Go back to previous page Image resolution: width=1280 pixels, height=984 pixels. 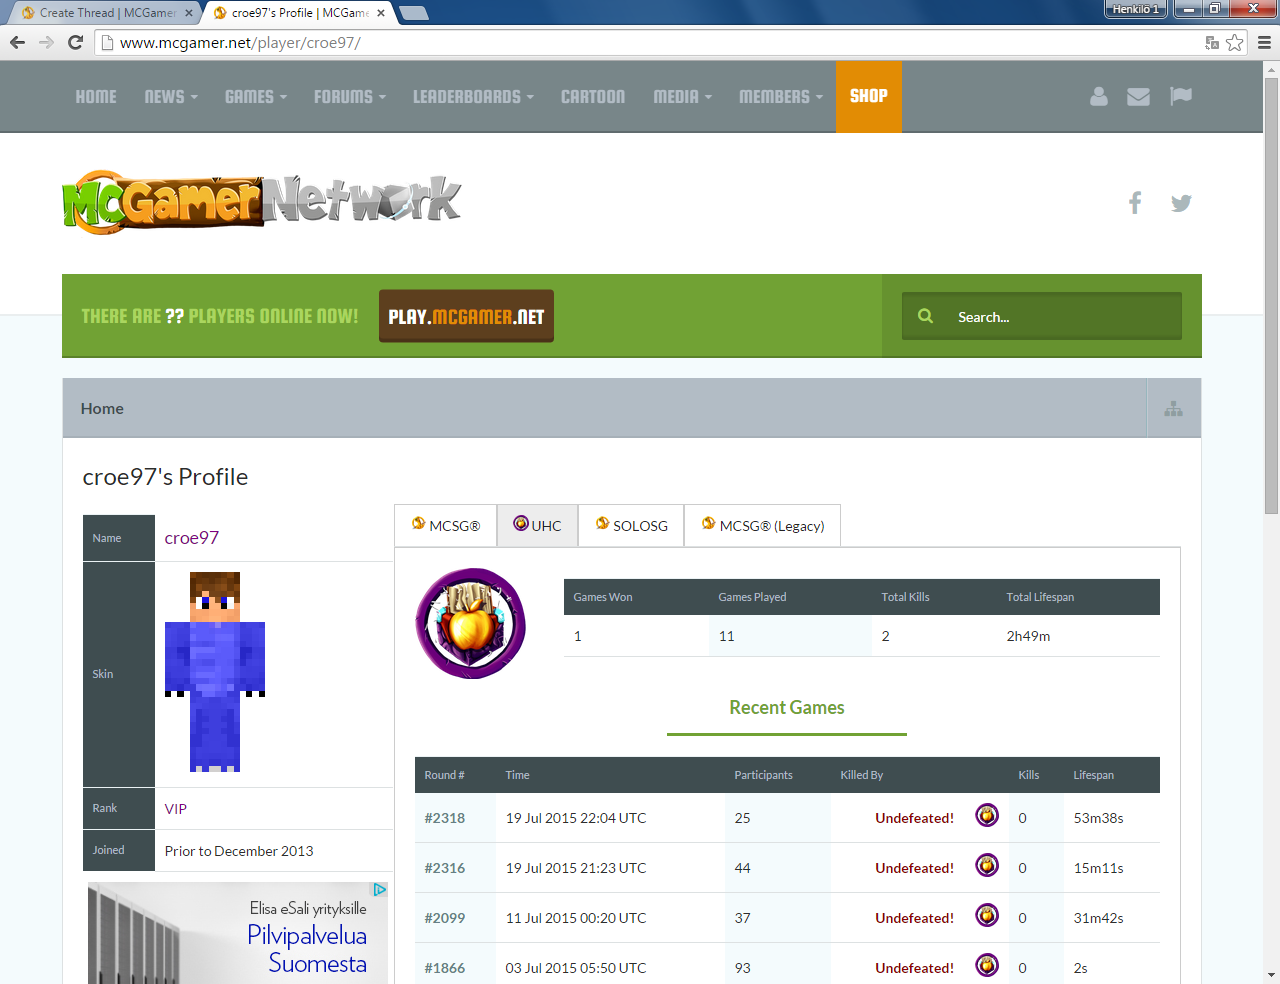click(x=17, y=42)
